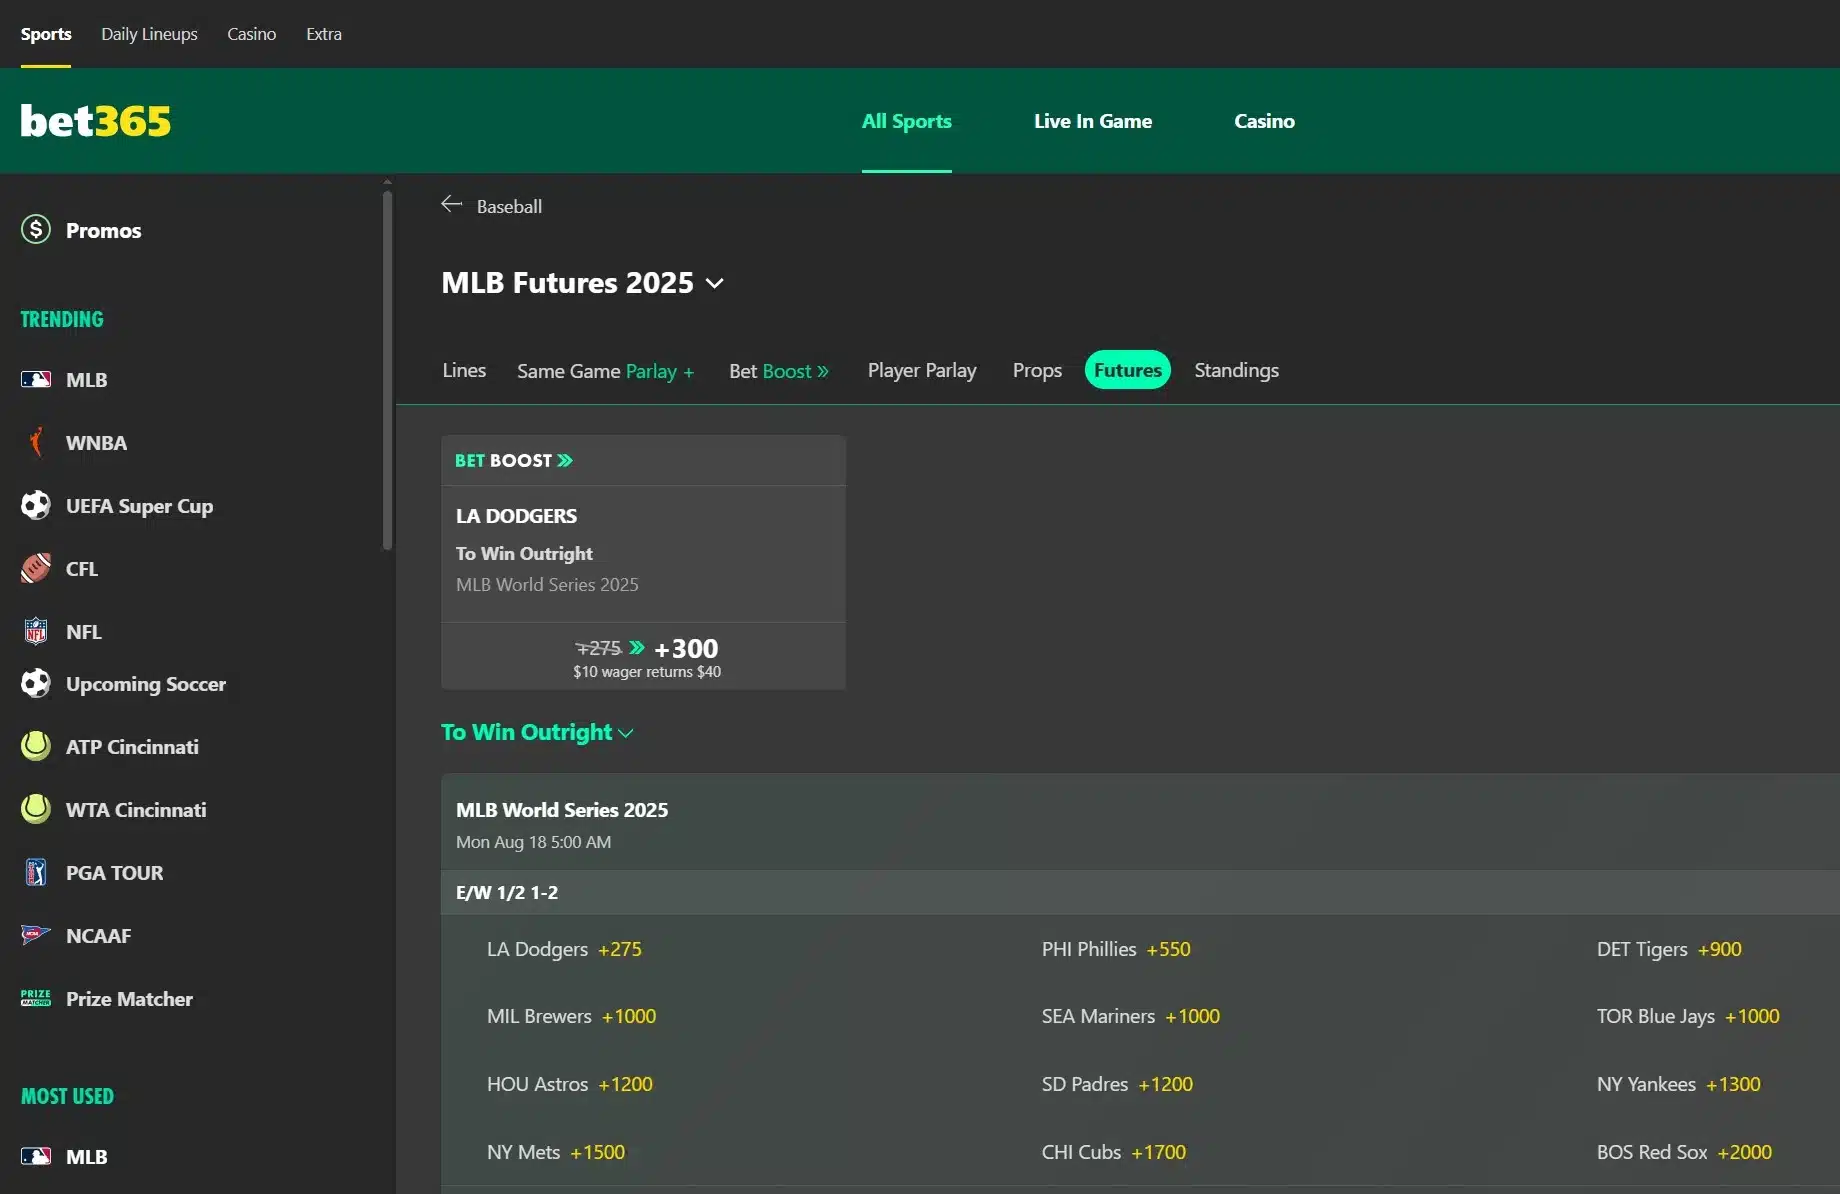
Task: Open the Sports tab in top bar
Action: (46, 34)
